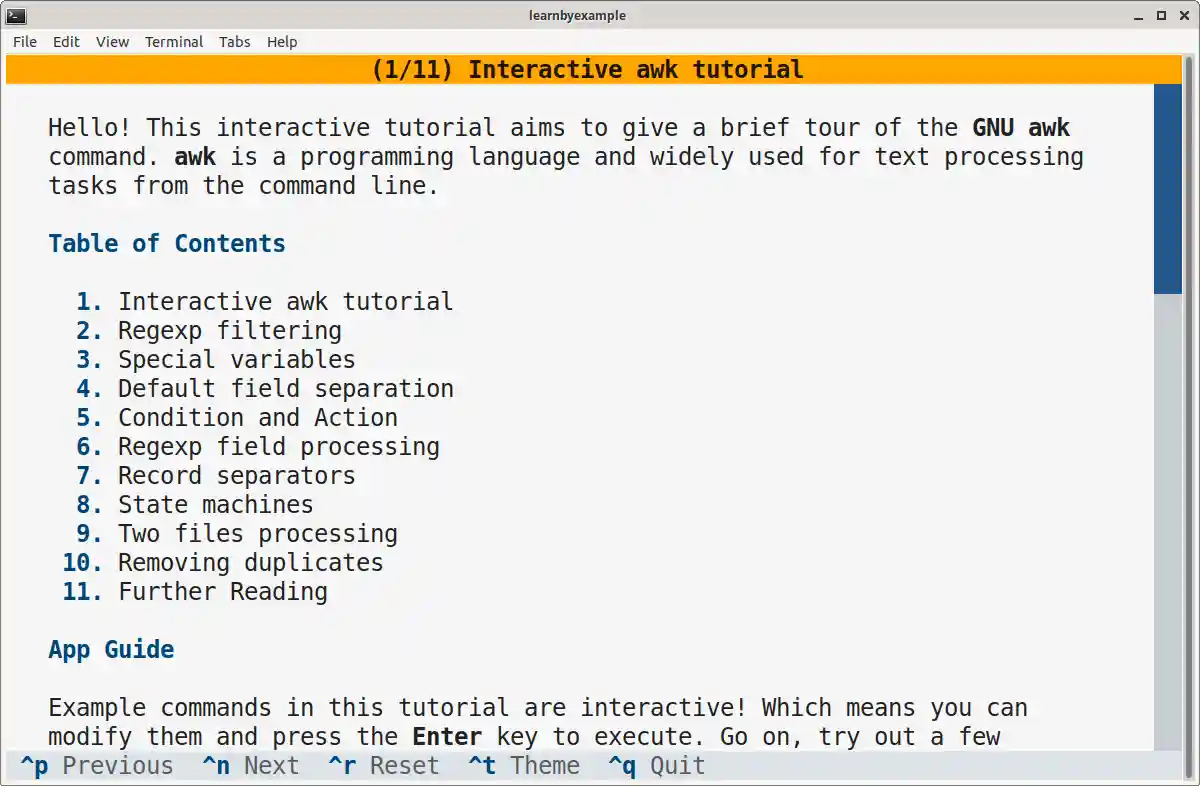Select the Record separators chapter
This screenshot has height=786, width=1200.
pos(236,475)
